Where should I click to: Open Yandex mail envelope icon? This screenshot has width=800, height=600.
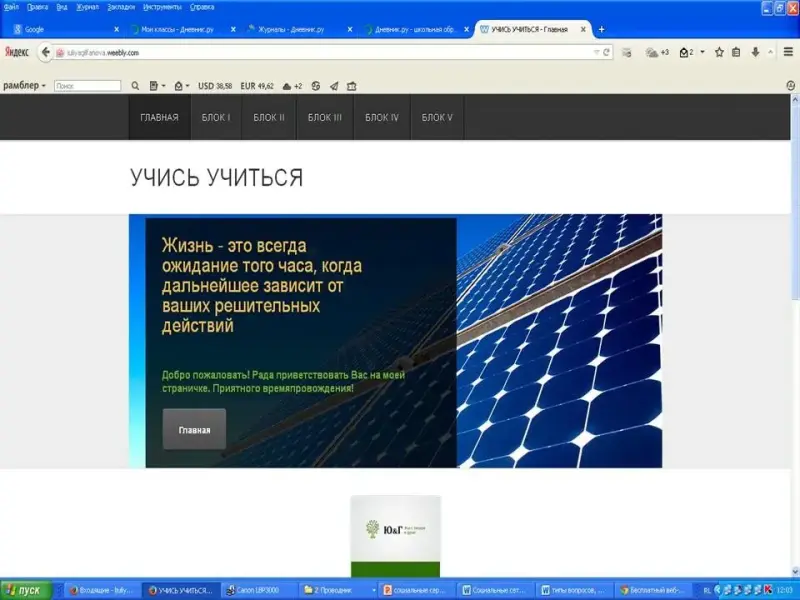point(686,51)
